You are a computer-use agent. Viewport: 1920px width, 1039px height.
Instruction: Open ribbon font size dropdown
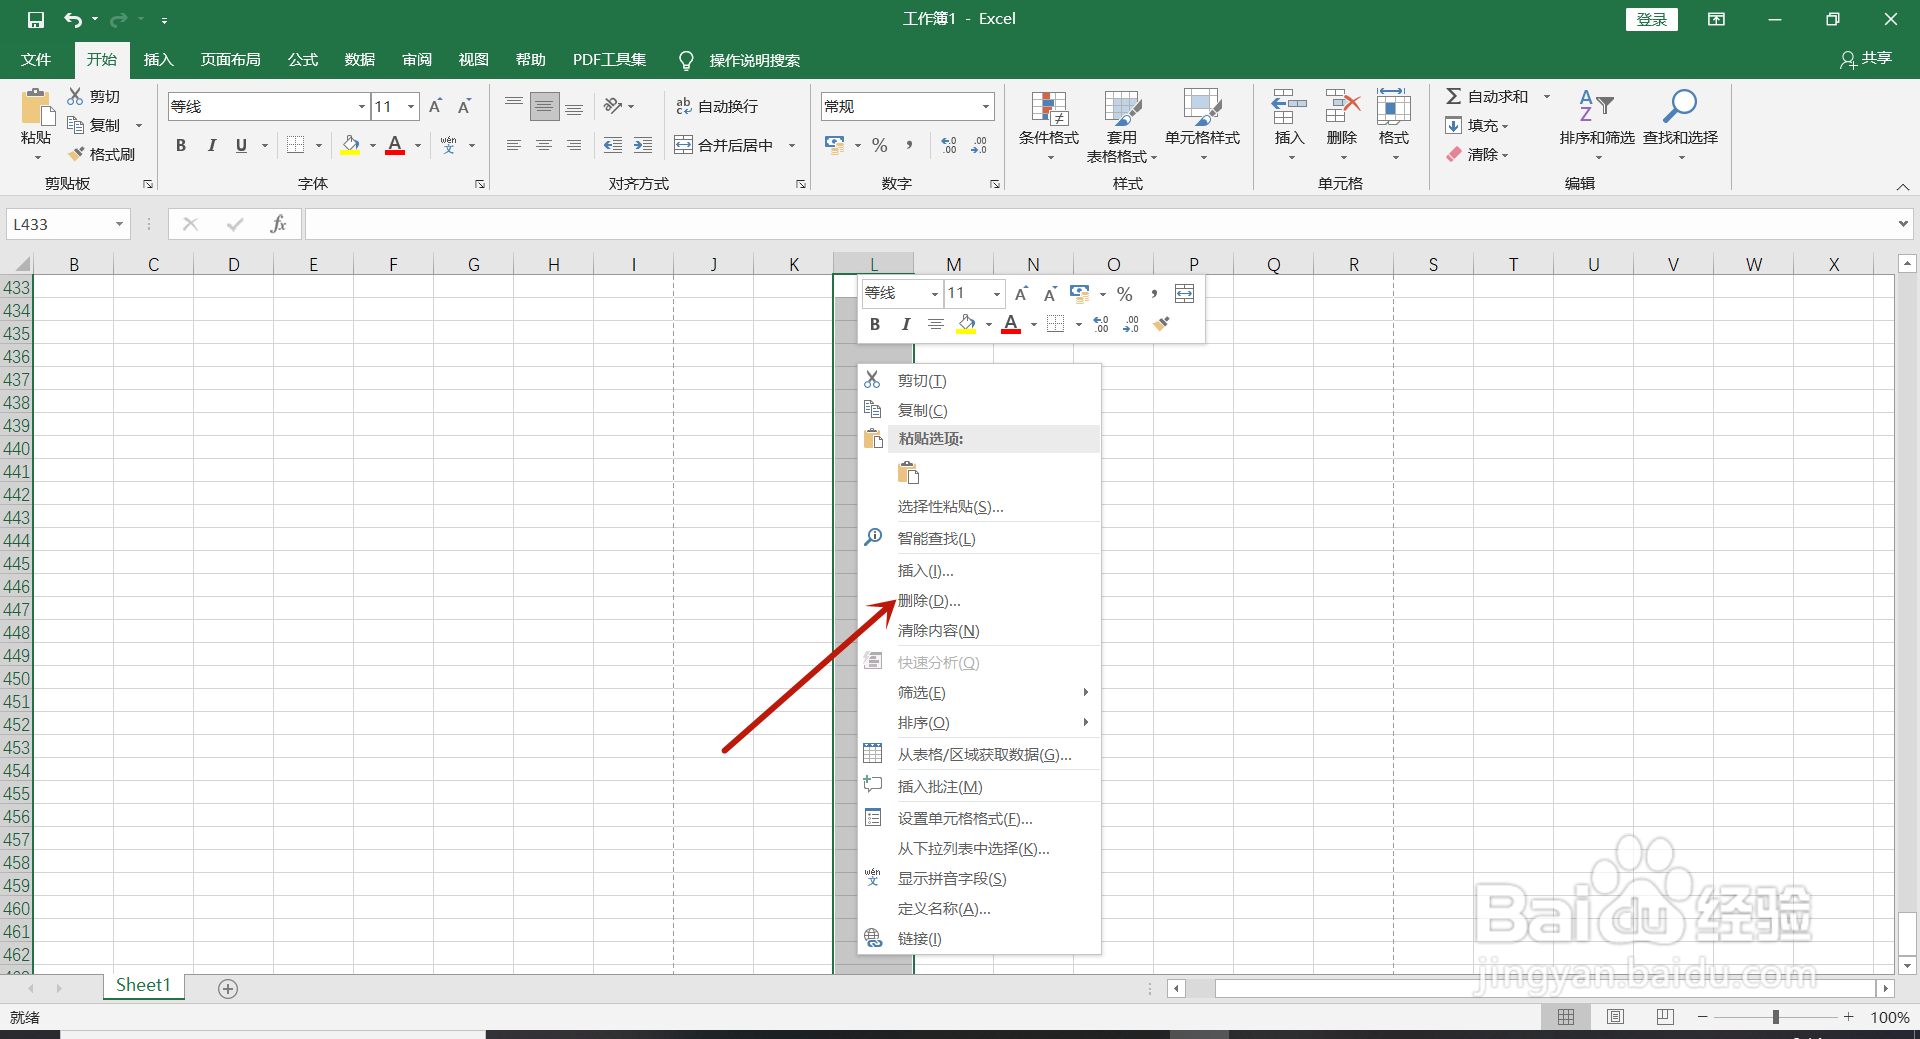tap(411, 106)
